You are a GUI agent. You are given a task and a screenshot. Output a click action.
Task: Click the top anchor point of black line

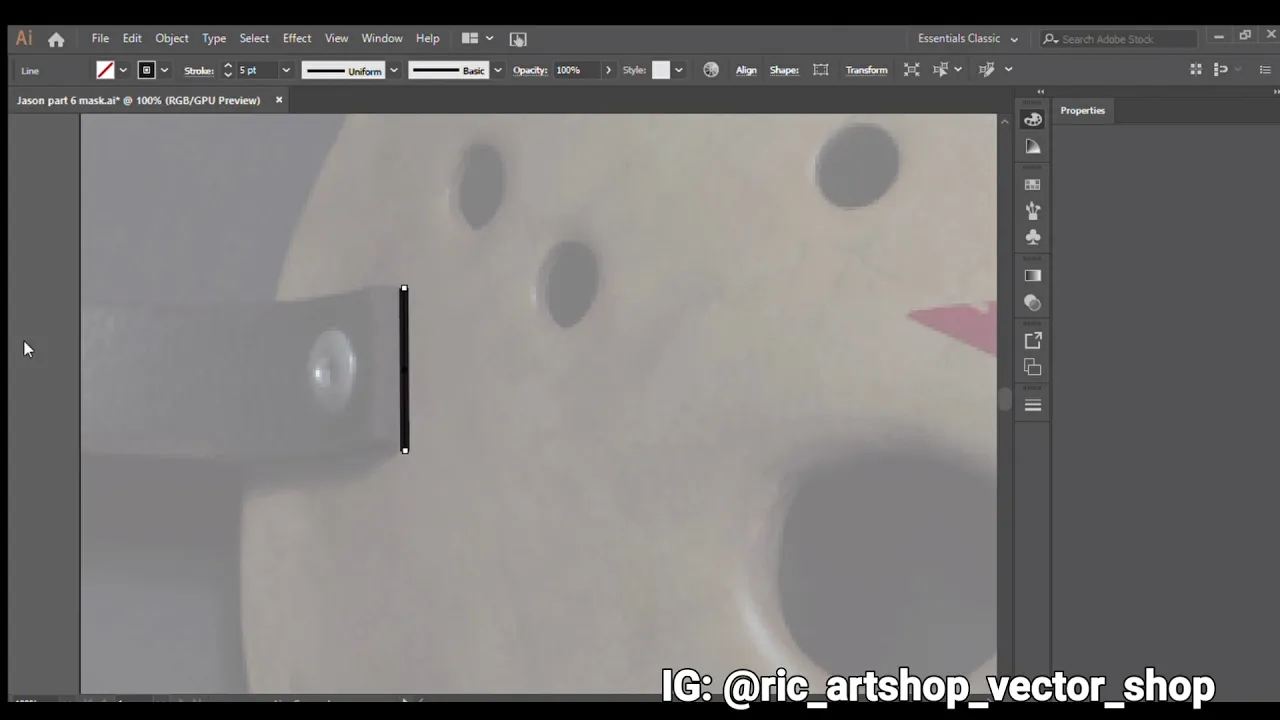point(404,289)
